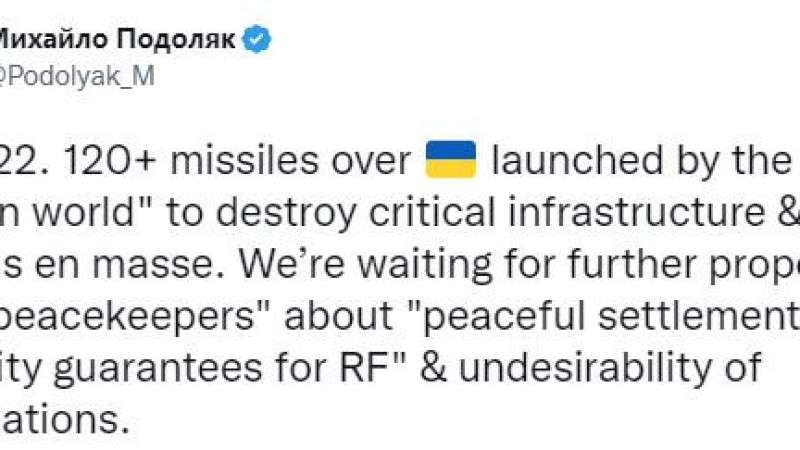Open the Михайло Подоляк profile name
The image size is (800, 450).
pos(117,39)
